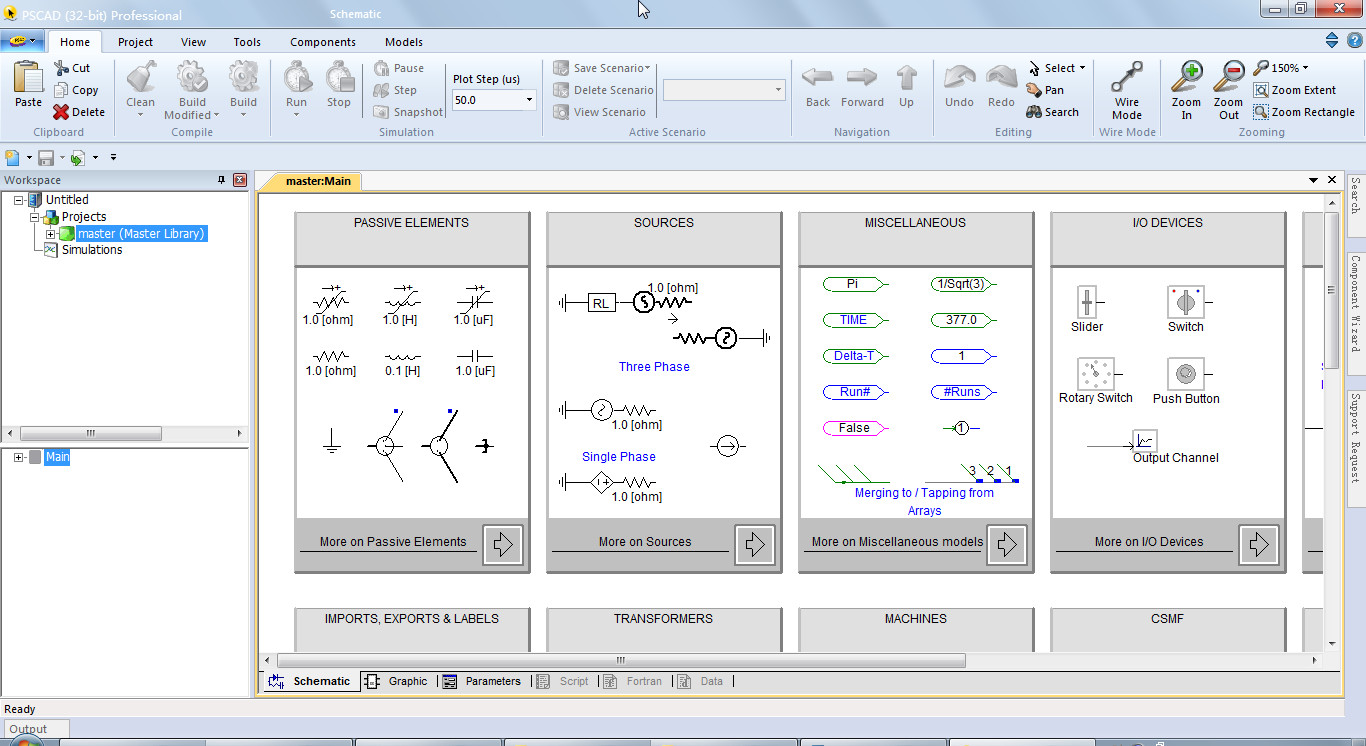
Task: Click the Zoom Out magnifier icon
Action: coord(1228,78)
